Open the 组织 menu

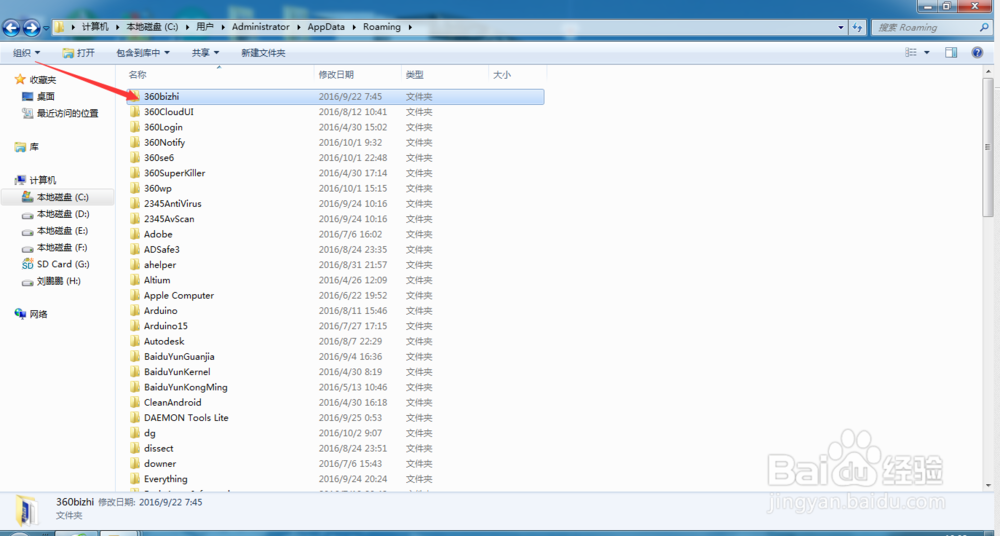27,53
